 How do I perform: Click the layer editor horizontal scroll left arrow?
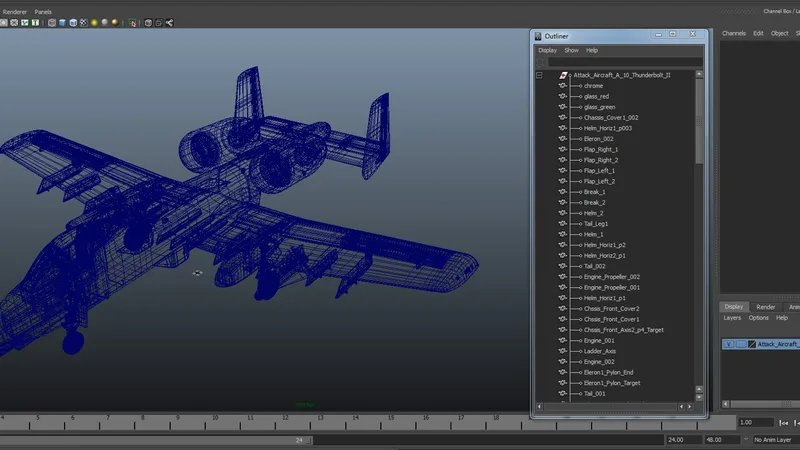pos(726,404)
